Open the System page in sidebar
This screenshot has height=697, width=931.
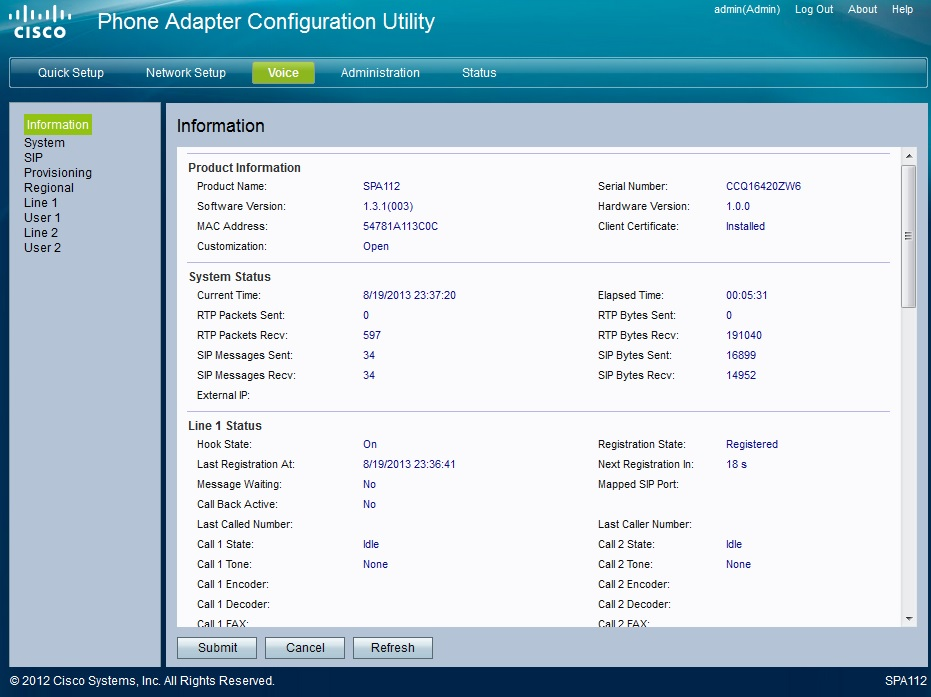tap(44, 142)
